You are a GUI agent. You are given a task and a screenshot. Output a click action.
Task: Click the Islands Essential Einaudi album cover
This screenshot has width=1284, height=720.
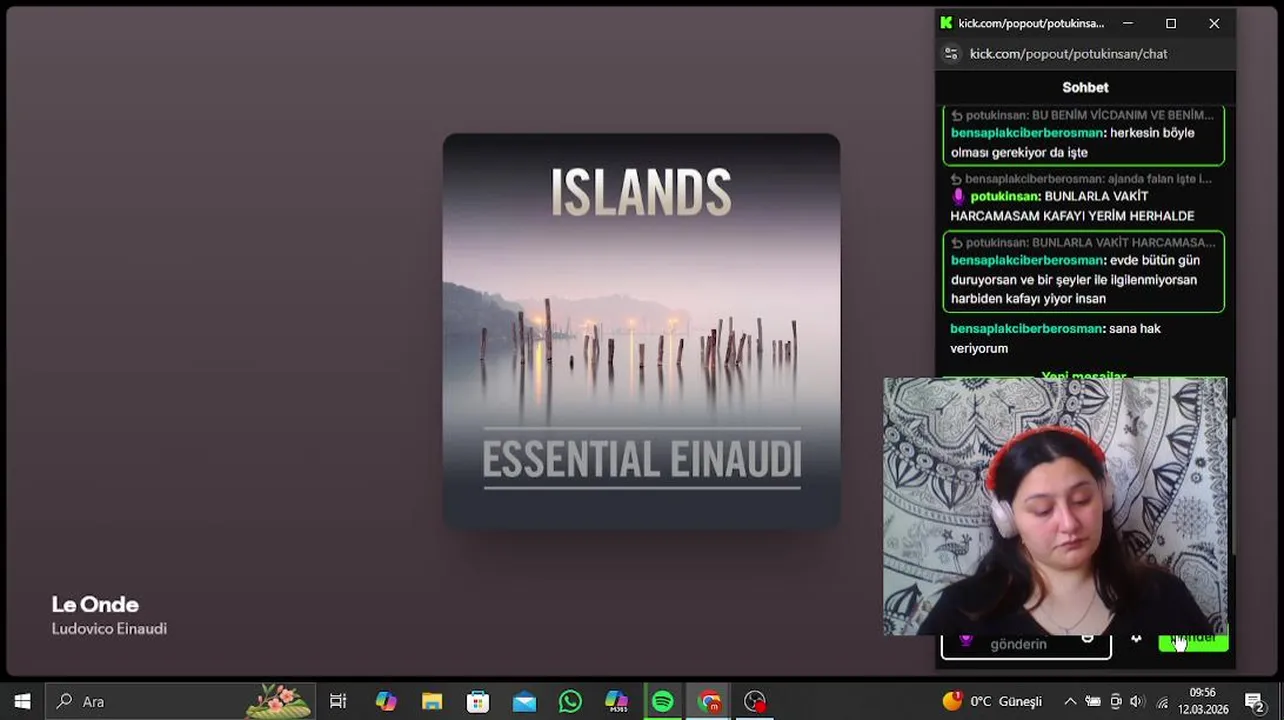641,331
